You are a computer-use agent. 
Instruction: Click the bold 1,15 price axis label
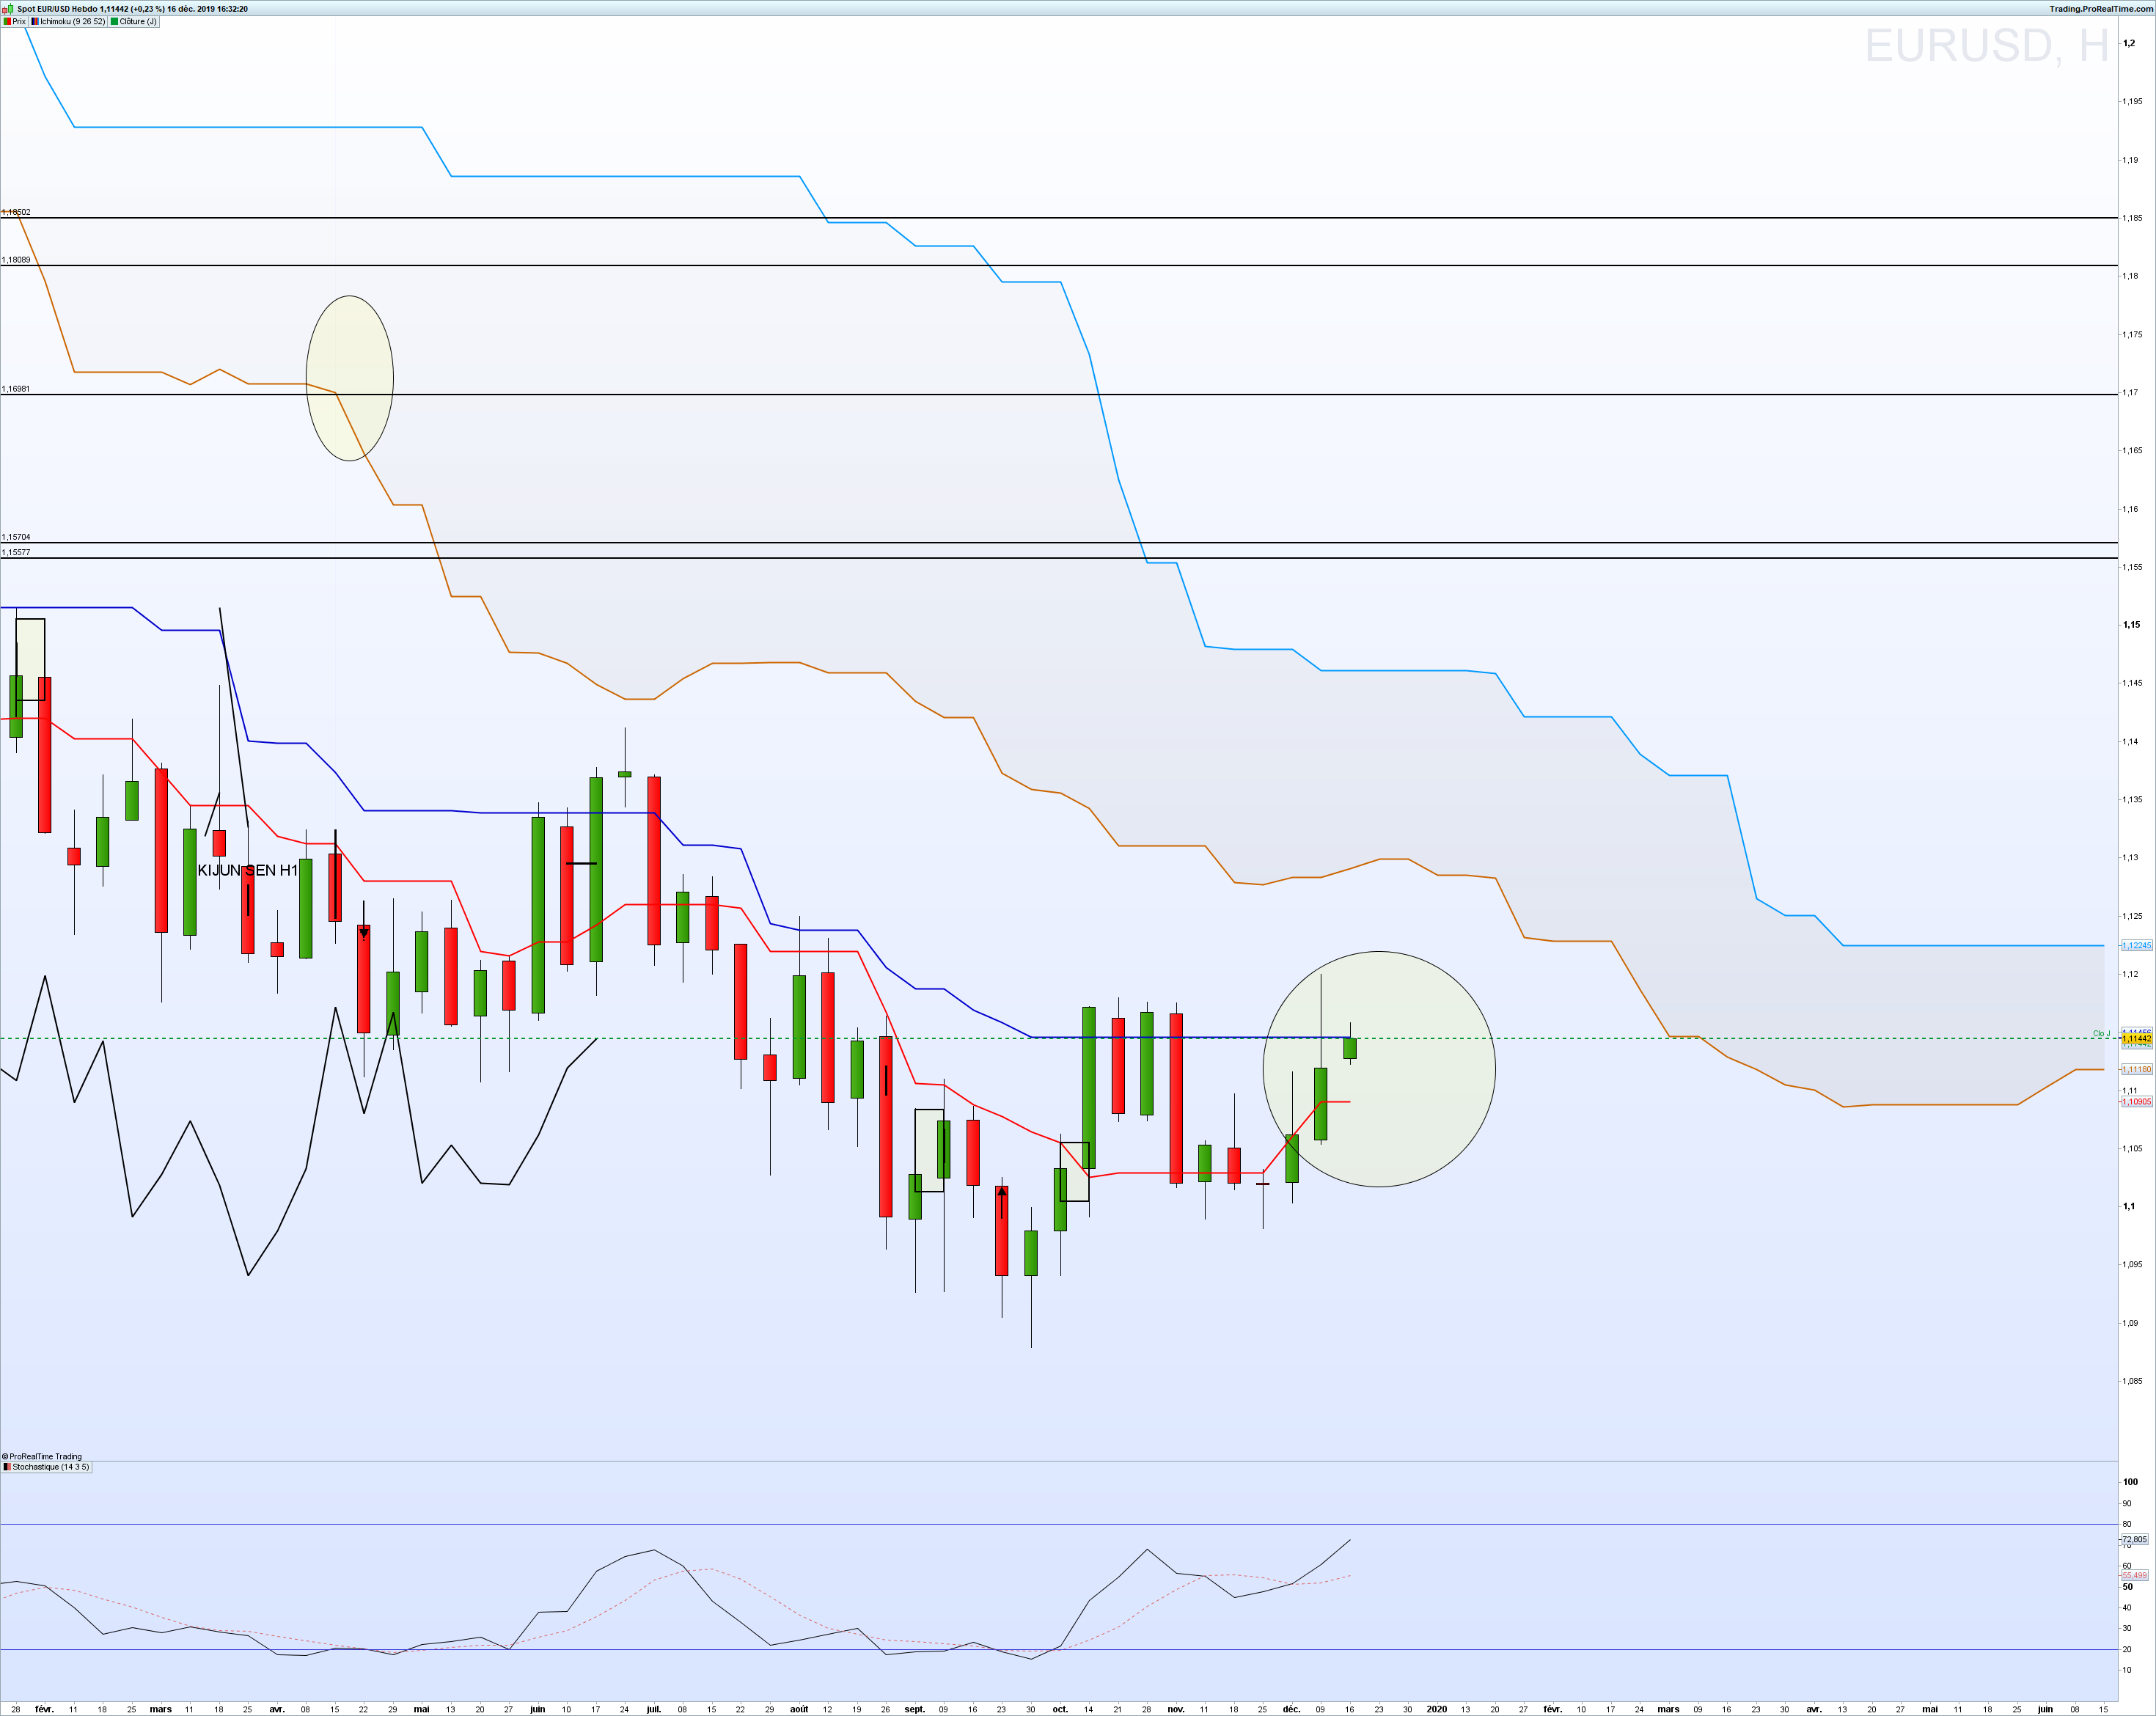(2132, 625)
